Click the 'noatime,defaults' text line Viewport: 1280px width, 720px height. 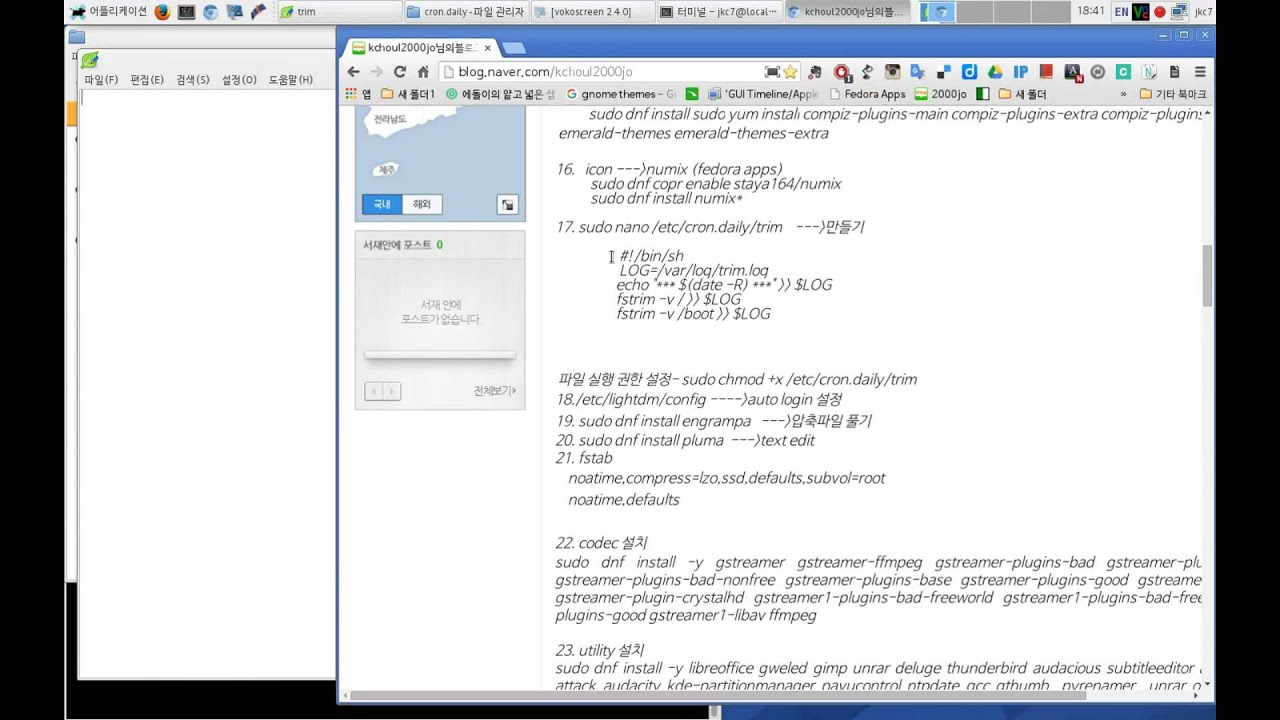point(624,499)
